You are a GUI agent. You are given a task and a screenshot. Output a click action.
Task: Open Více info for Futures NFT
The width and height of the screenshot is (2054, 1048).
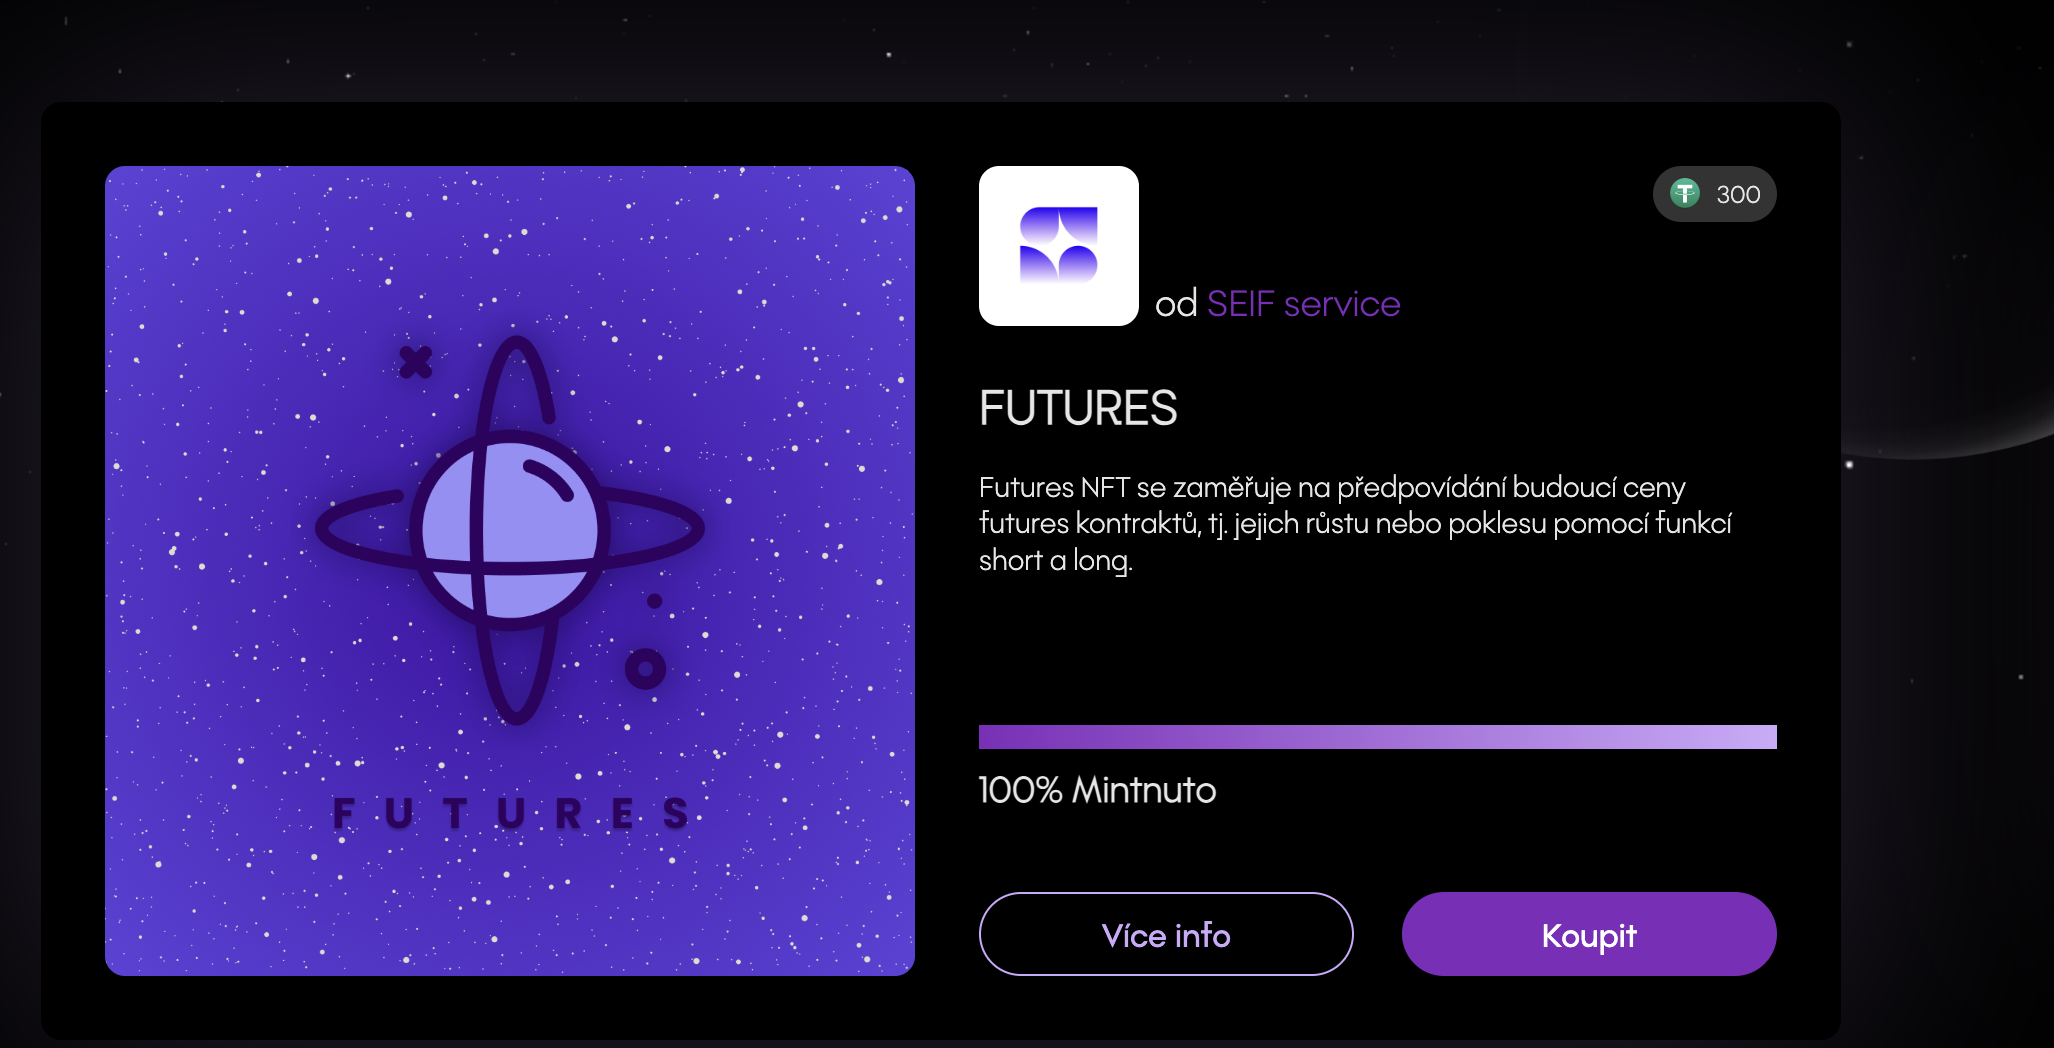(x=1166, y=934)
